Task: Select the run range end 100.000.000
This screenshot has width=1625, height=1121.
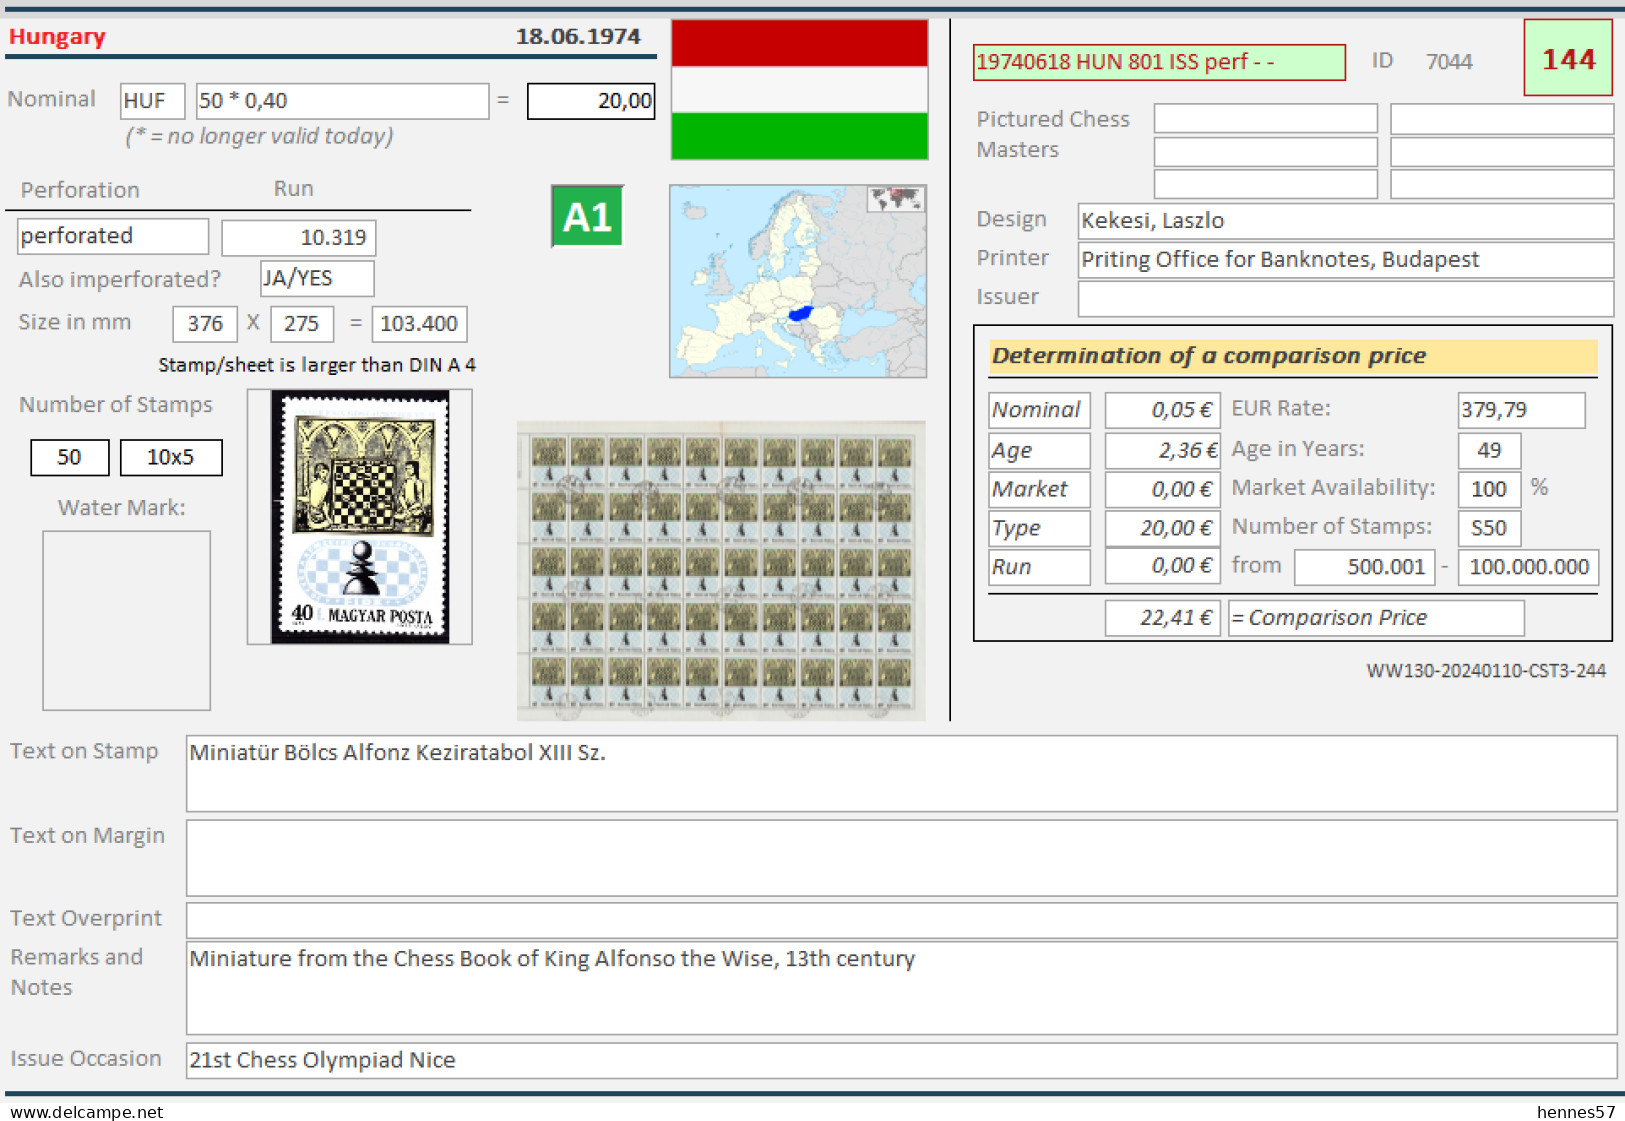Action: coord(1528,567)
